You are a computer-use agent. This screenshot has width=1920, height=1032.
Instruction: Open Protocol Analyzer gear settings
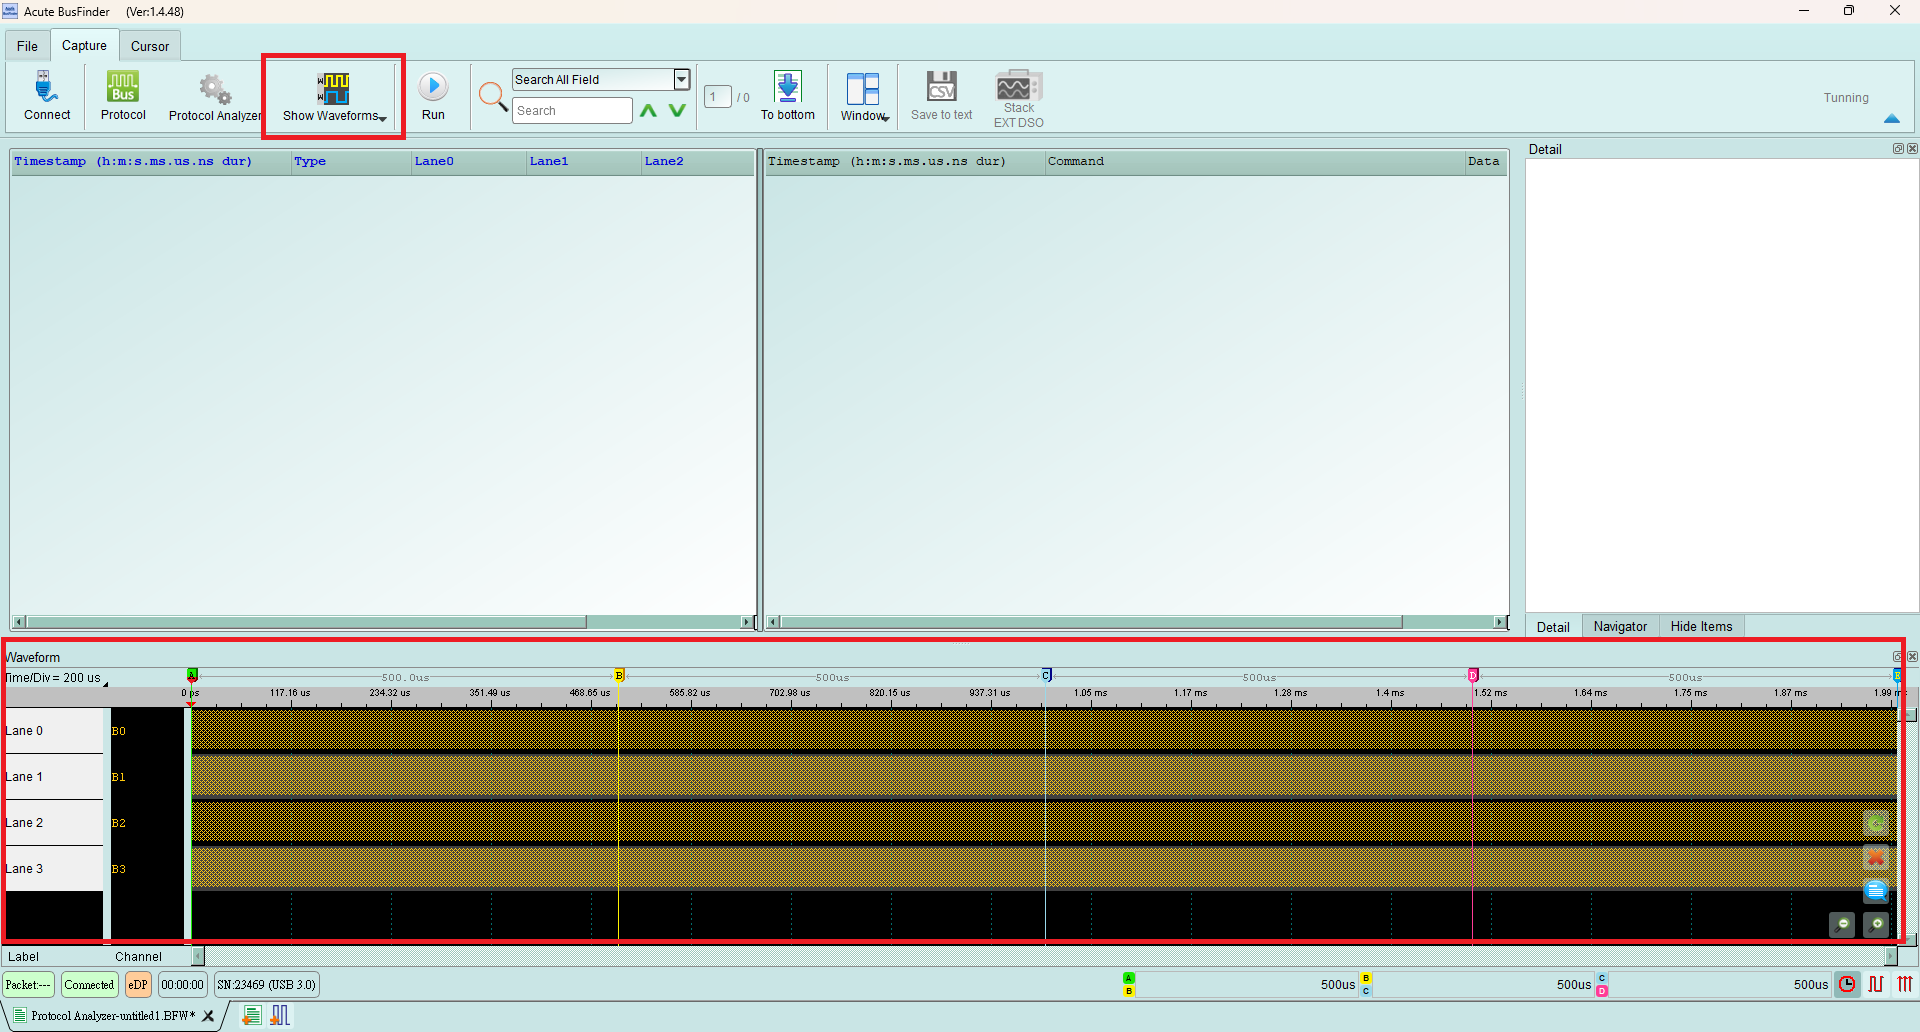point(214,96)
